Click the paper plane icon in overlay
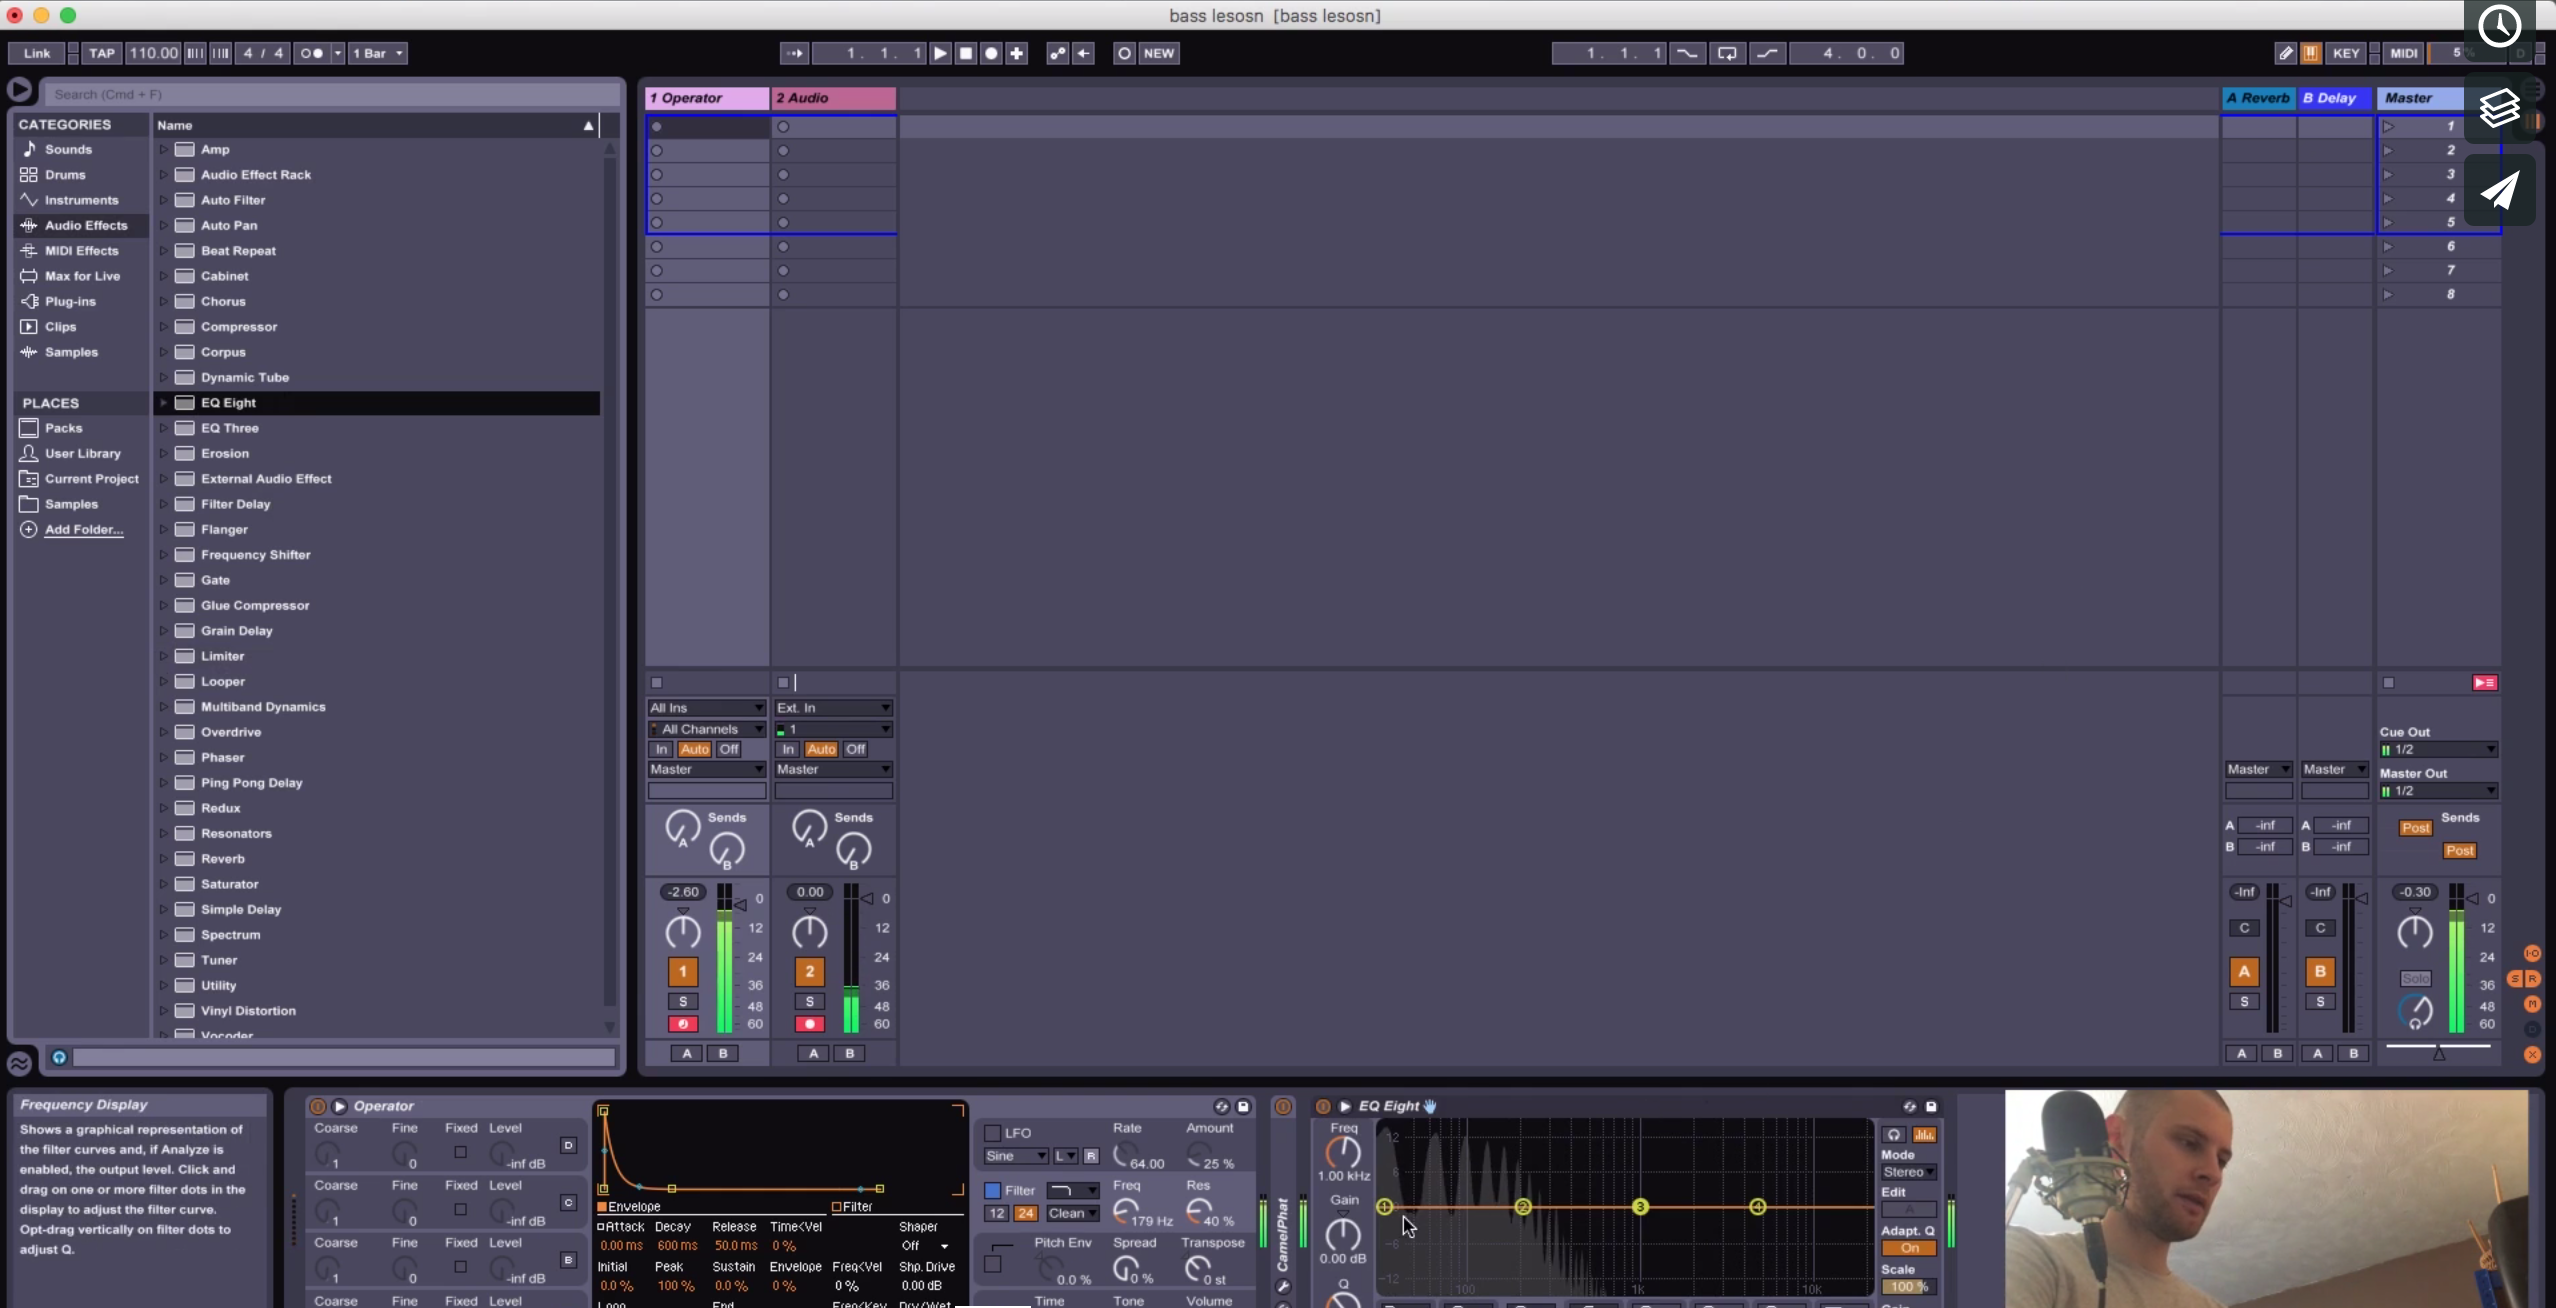The height and width of the screenshot is (1308, 2556). [2499, 190]
